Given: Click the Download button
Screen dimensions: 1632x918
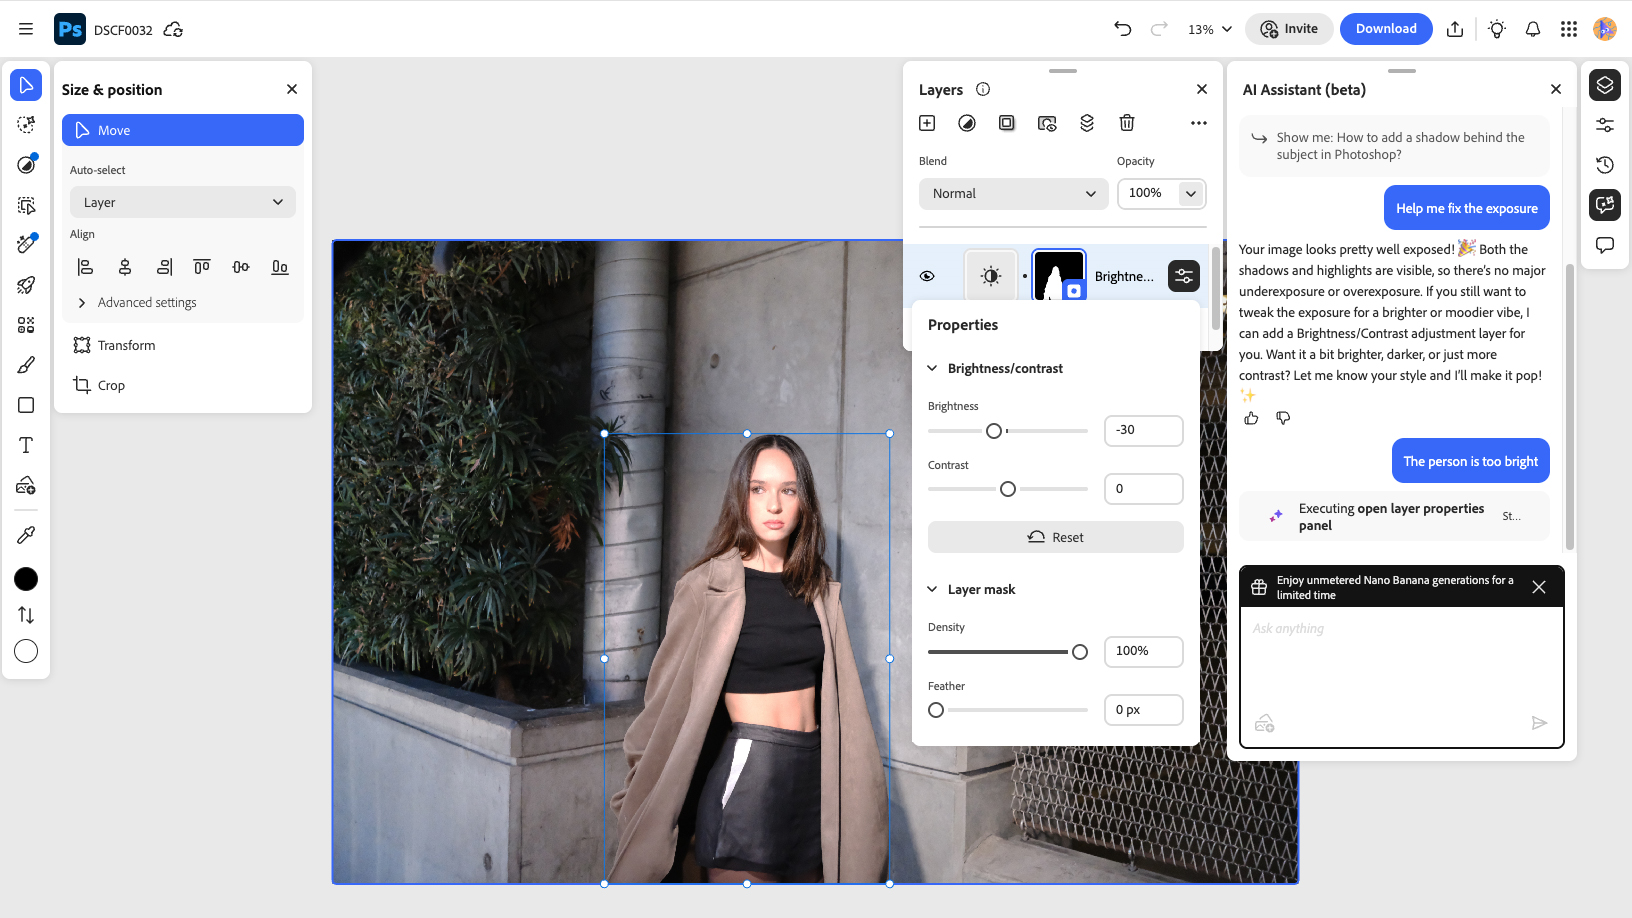Looking at the screenshot, I should (1386, 28).
